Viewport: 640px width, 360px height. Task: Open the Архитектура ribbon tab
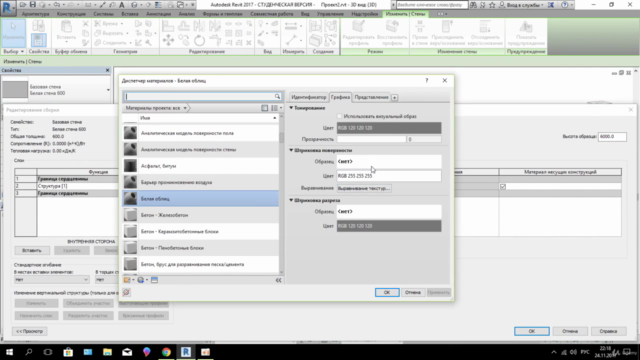[36, 14]
